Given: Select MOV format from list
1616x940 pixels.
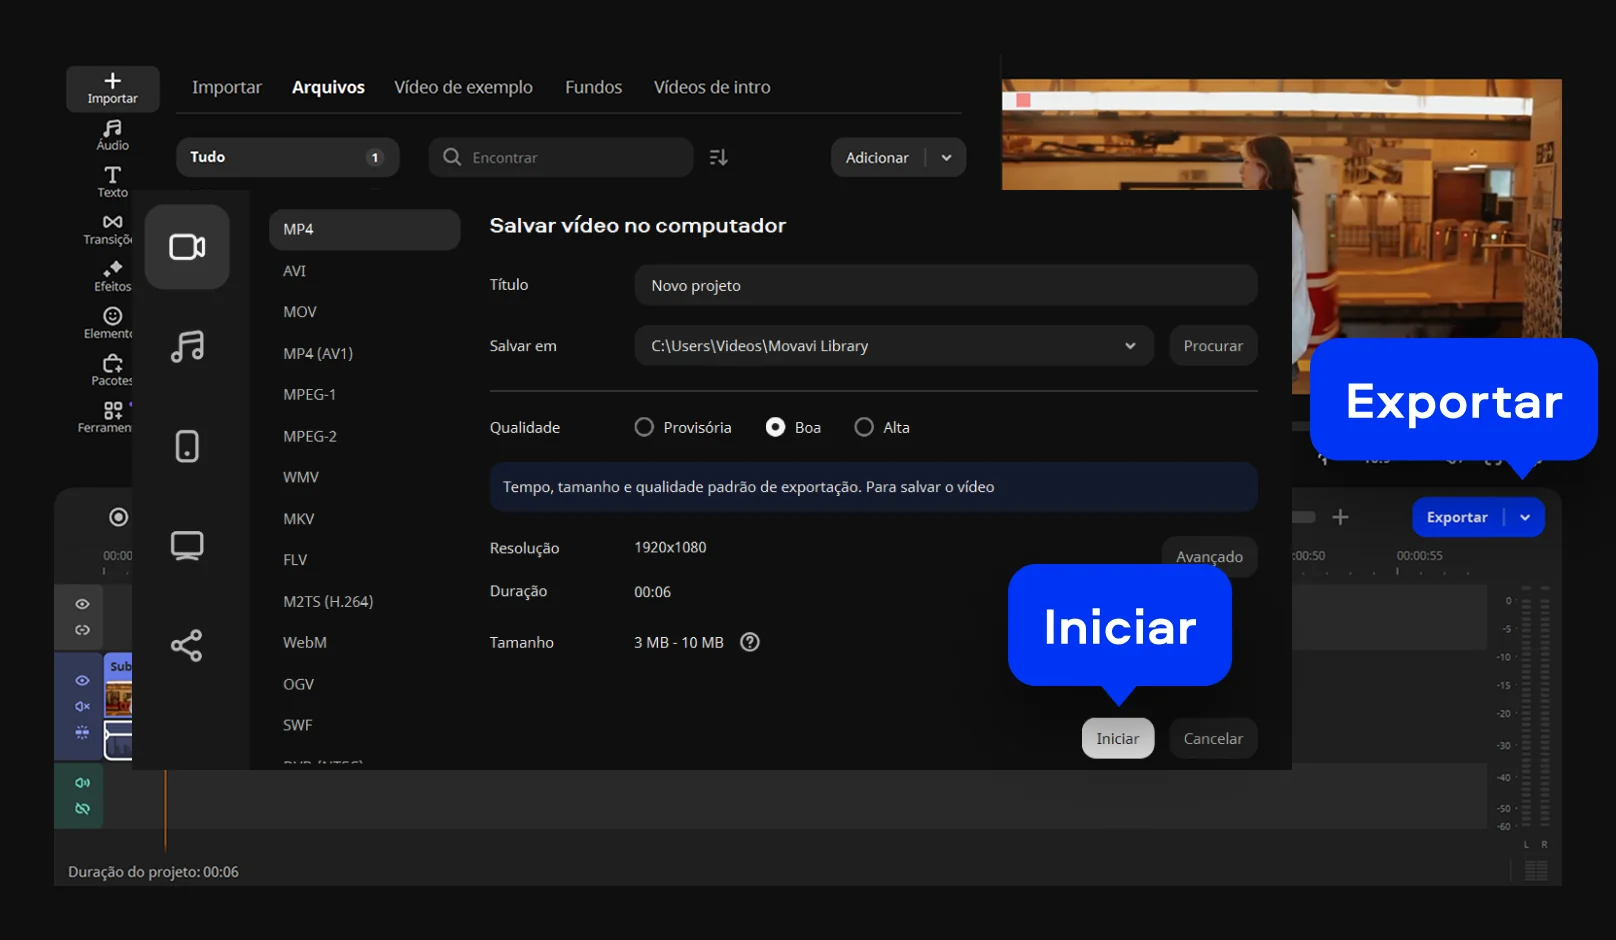Looking at the screenshot, I should [x=299, y=312].
